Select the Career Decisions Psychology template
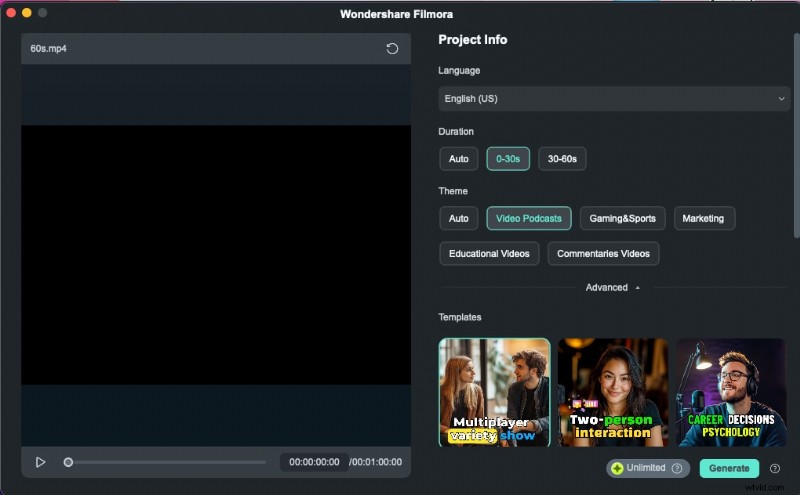 pyautogui.click(x=731, y=392)
